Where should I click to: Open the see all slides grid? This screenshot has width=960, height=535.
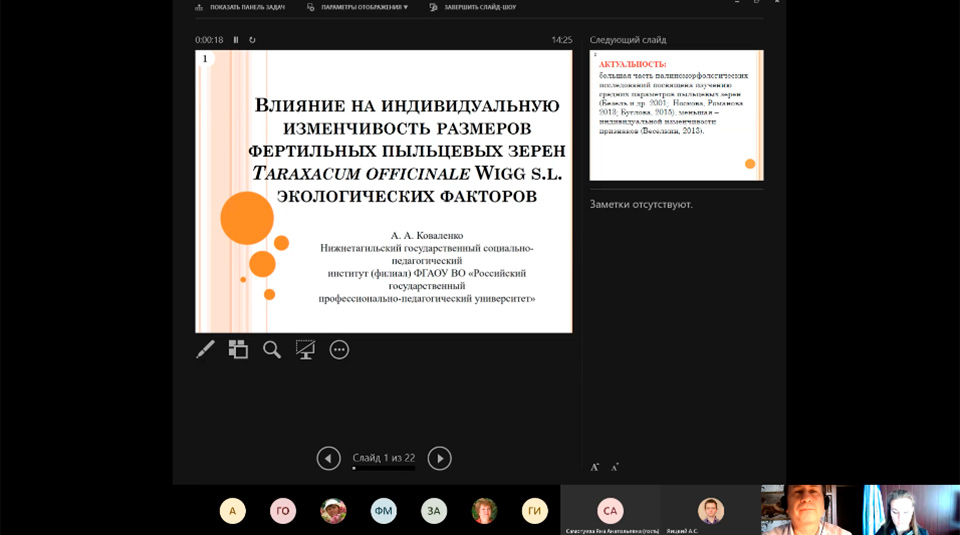coord(238,350)
